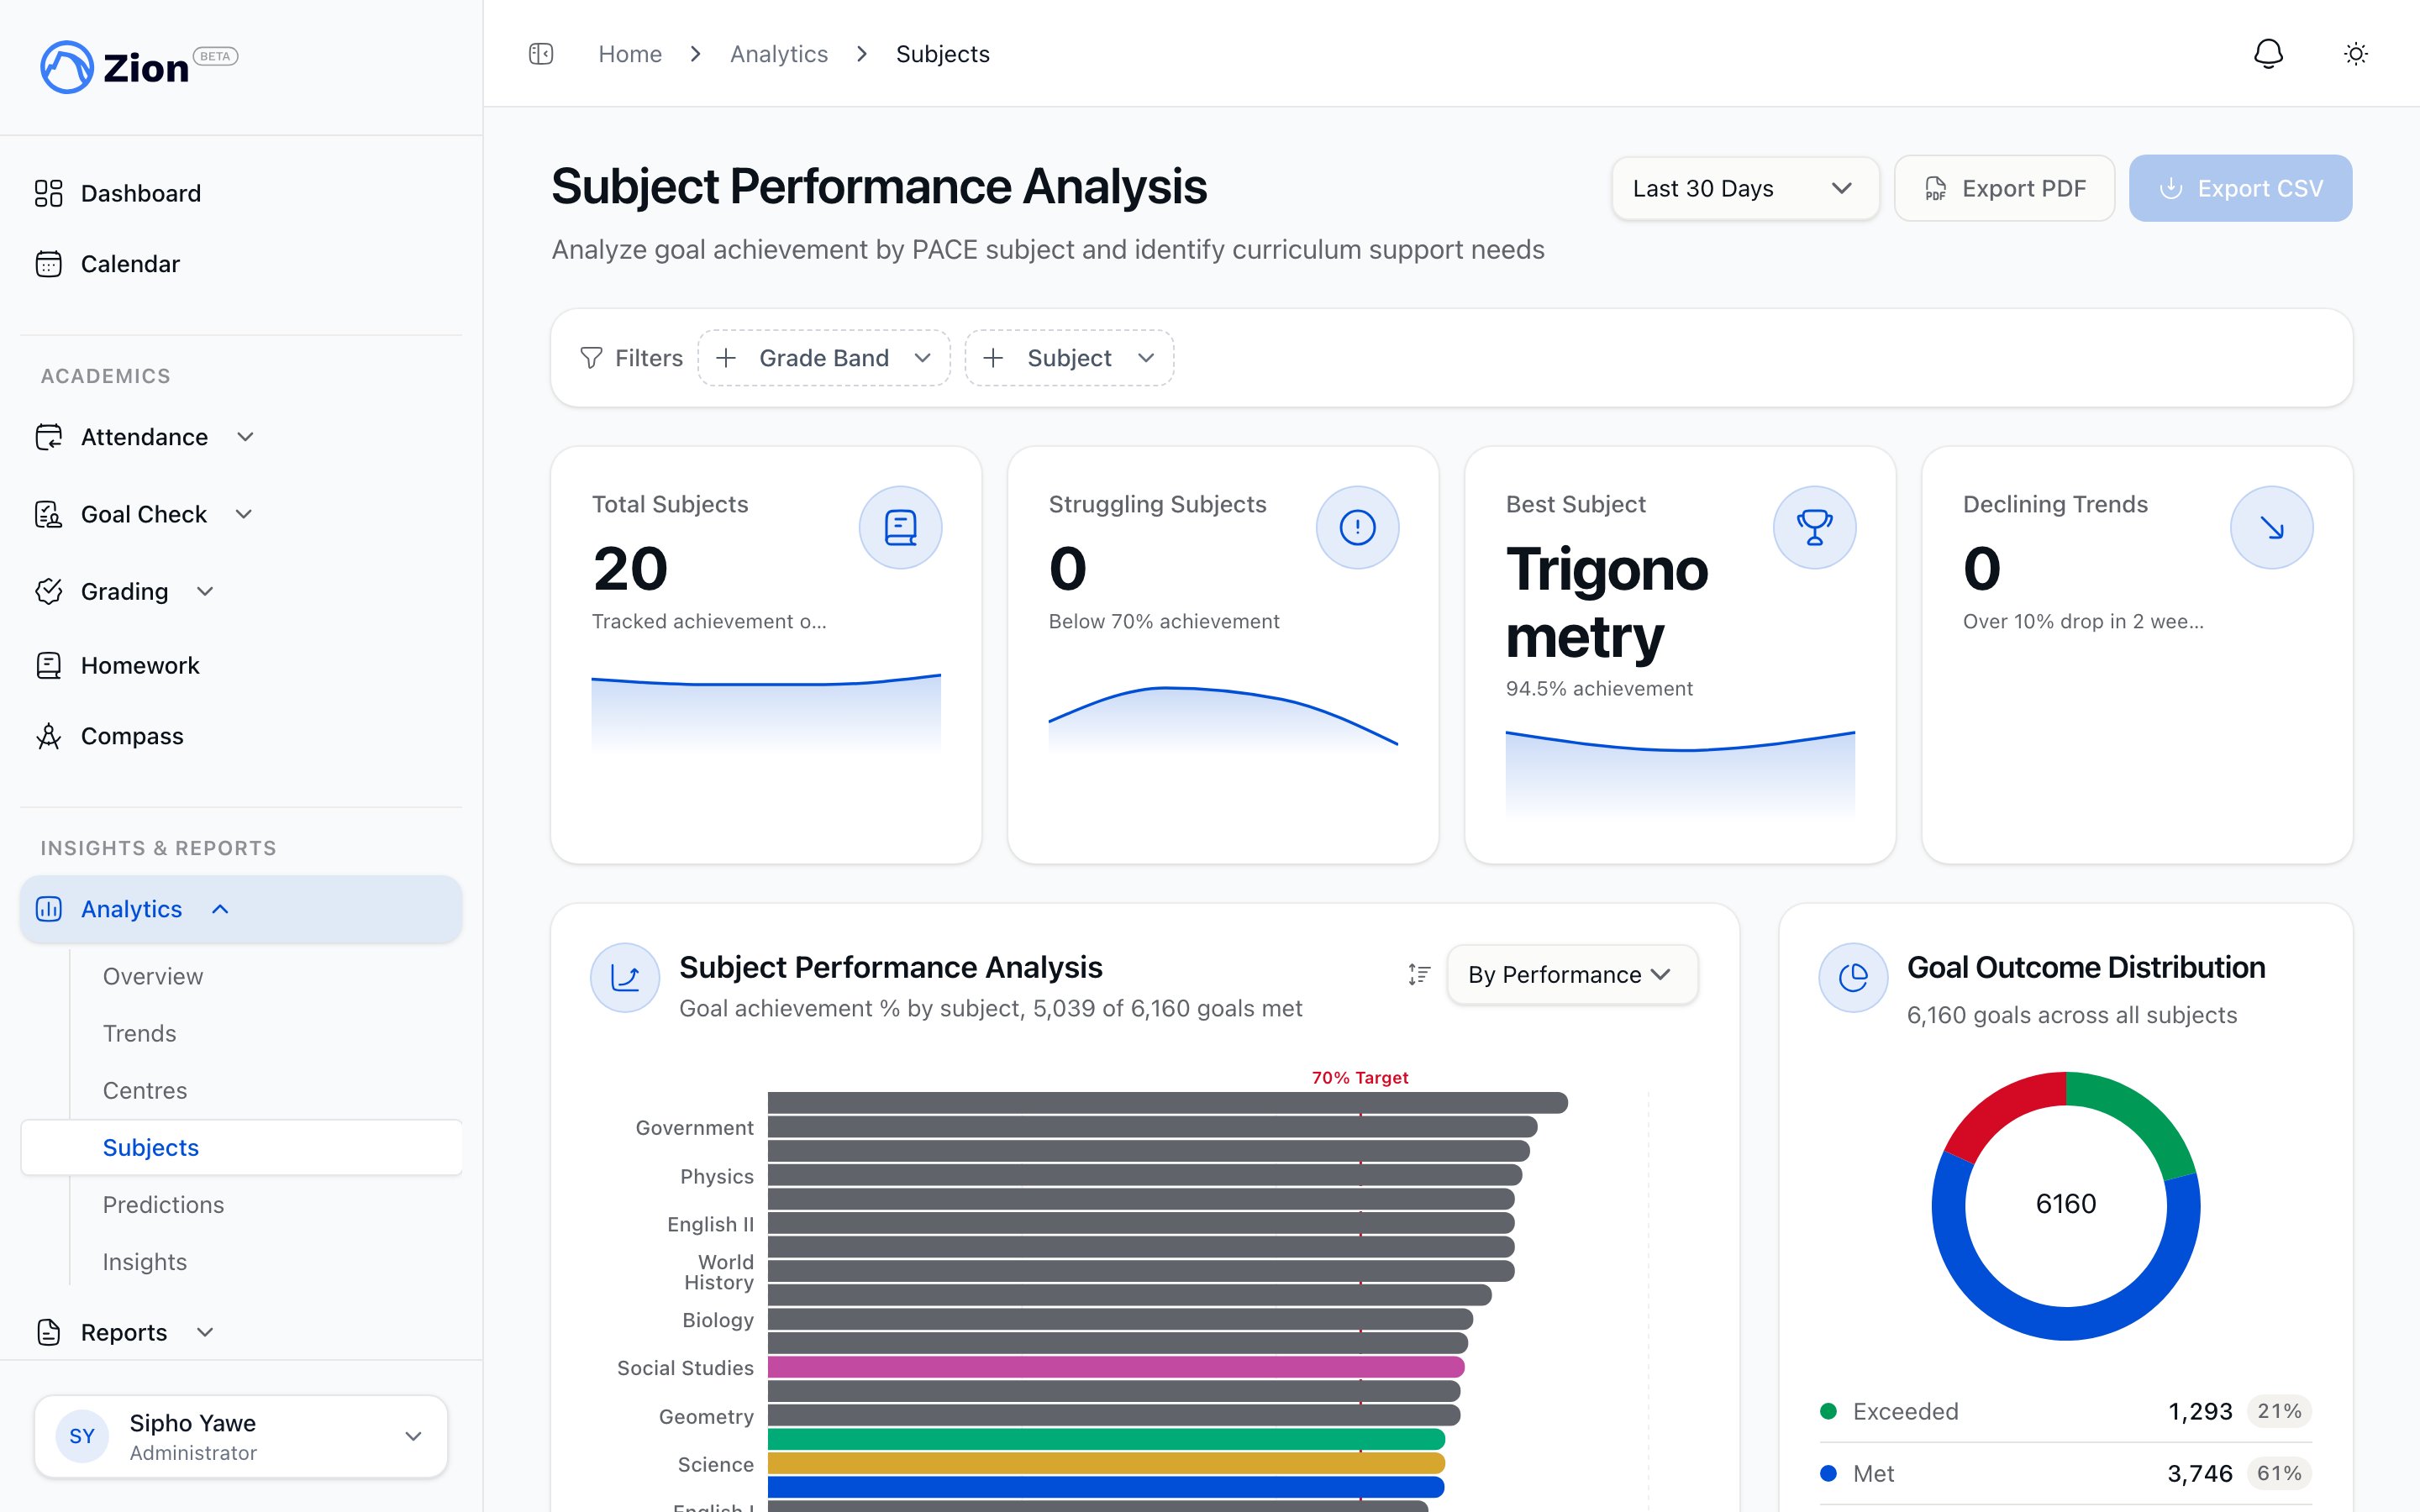Open the Last 30 Days dropdown

click(x=1745, y=188)
